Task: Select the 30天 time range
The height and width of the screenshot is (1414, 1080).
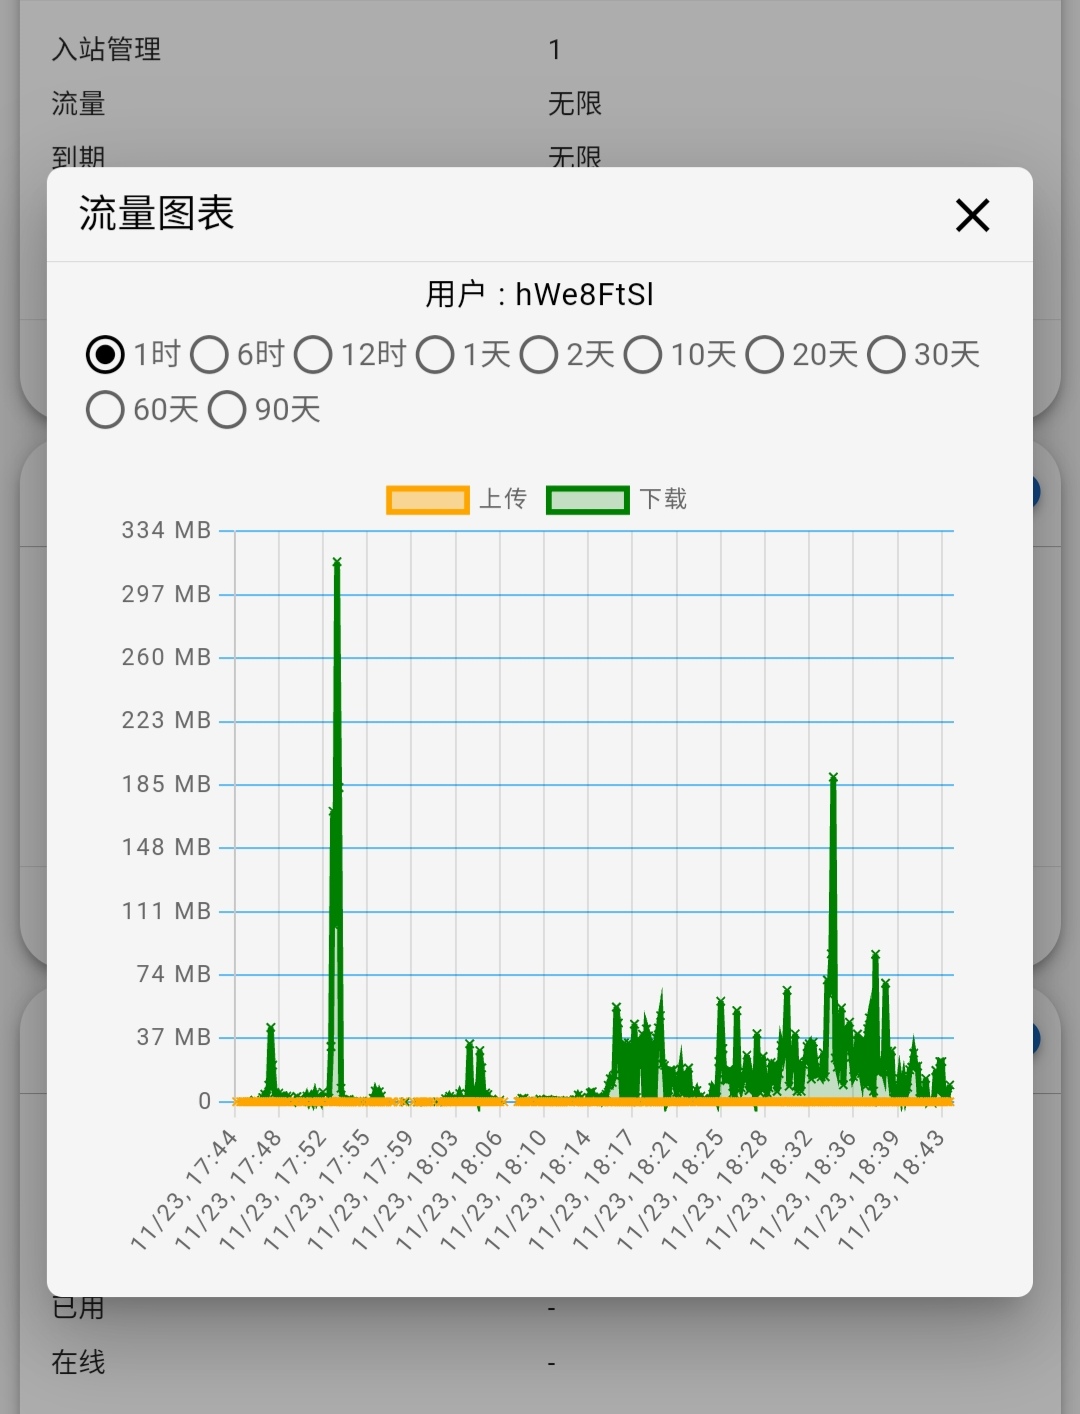Action: 887,354
